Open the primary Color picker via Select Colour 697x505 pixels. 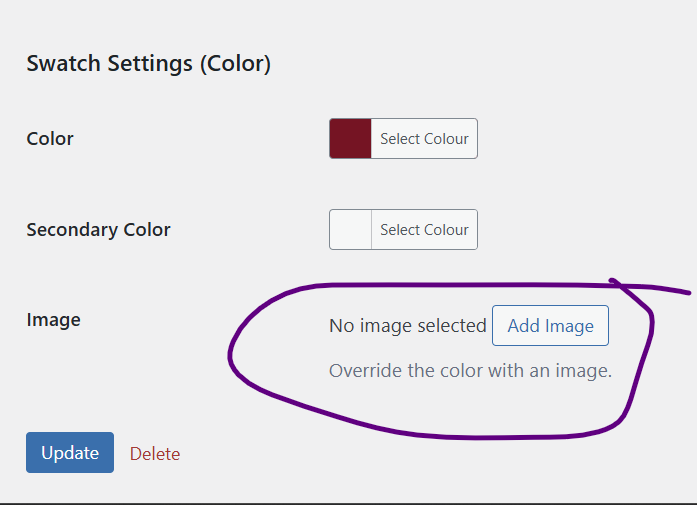click(424, 138)
